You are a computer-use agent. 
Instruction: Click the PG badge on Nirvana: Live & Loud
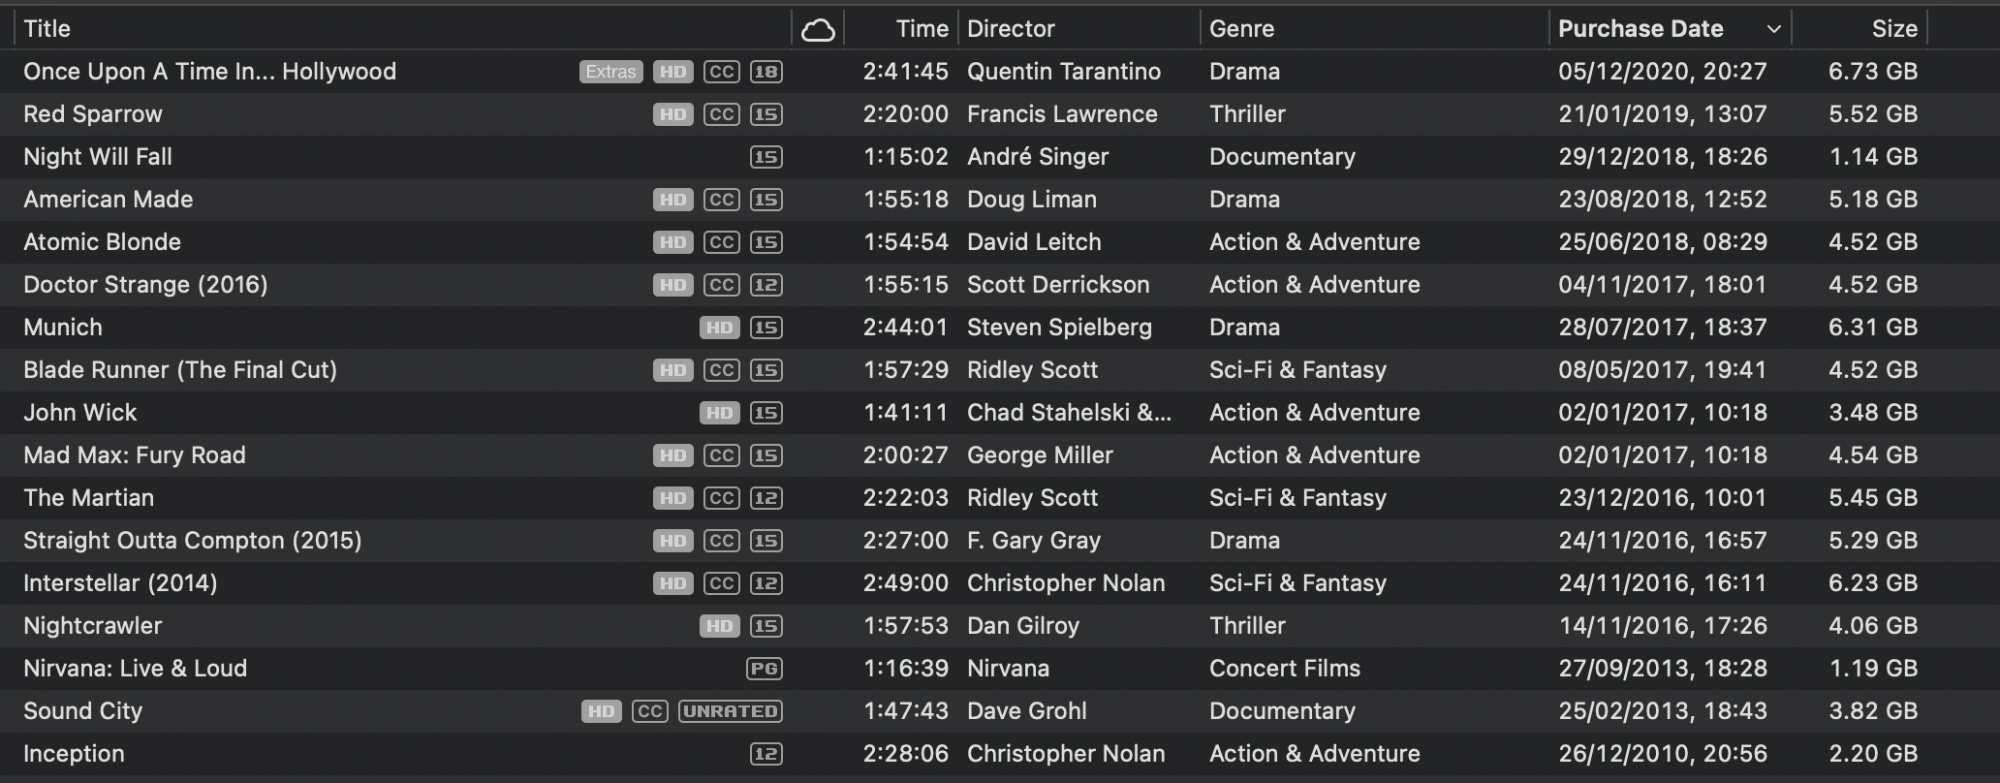(x=764, y=669)
